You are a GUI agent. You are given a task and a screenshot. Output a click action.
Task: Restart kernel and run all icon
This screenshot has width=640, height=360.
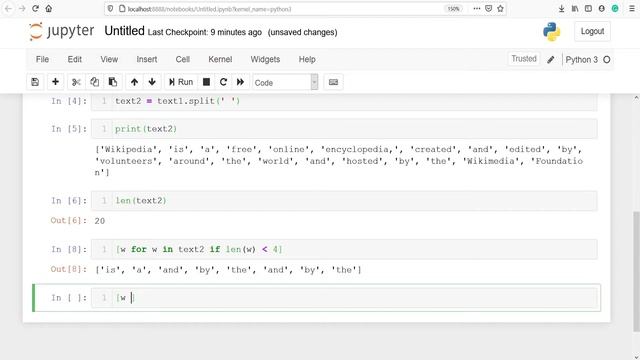240,82
